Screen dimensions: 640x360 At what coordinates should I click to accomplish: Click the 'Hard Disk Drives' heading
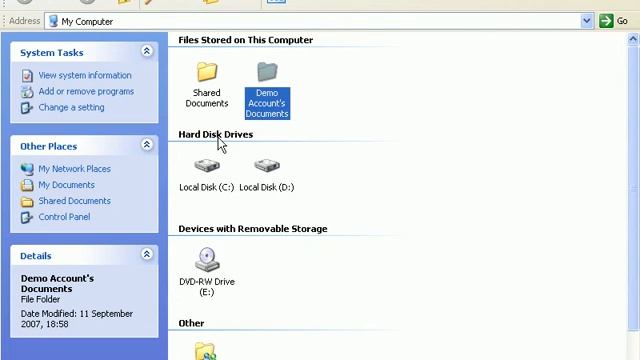coord(216,134)
